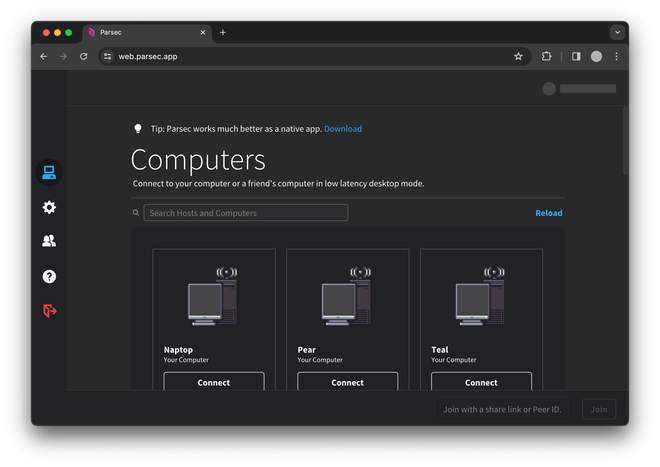
Task: Click the Reload link
Action: (x=548, y=213)
